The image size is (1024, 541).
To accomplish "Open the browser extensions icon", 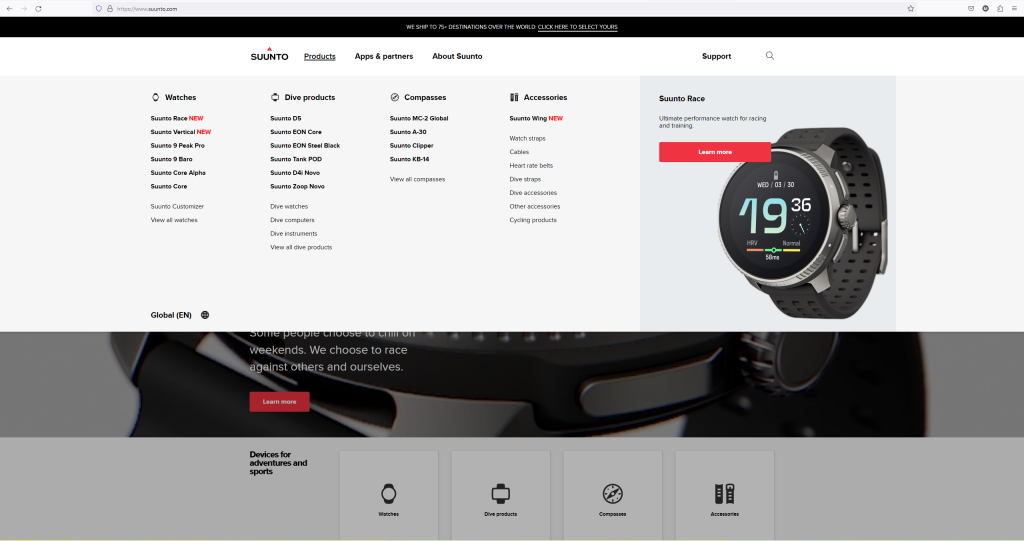I will tap(1000, 8).
